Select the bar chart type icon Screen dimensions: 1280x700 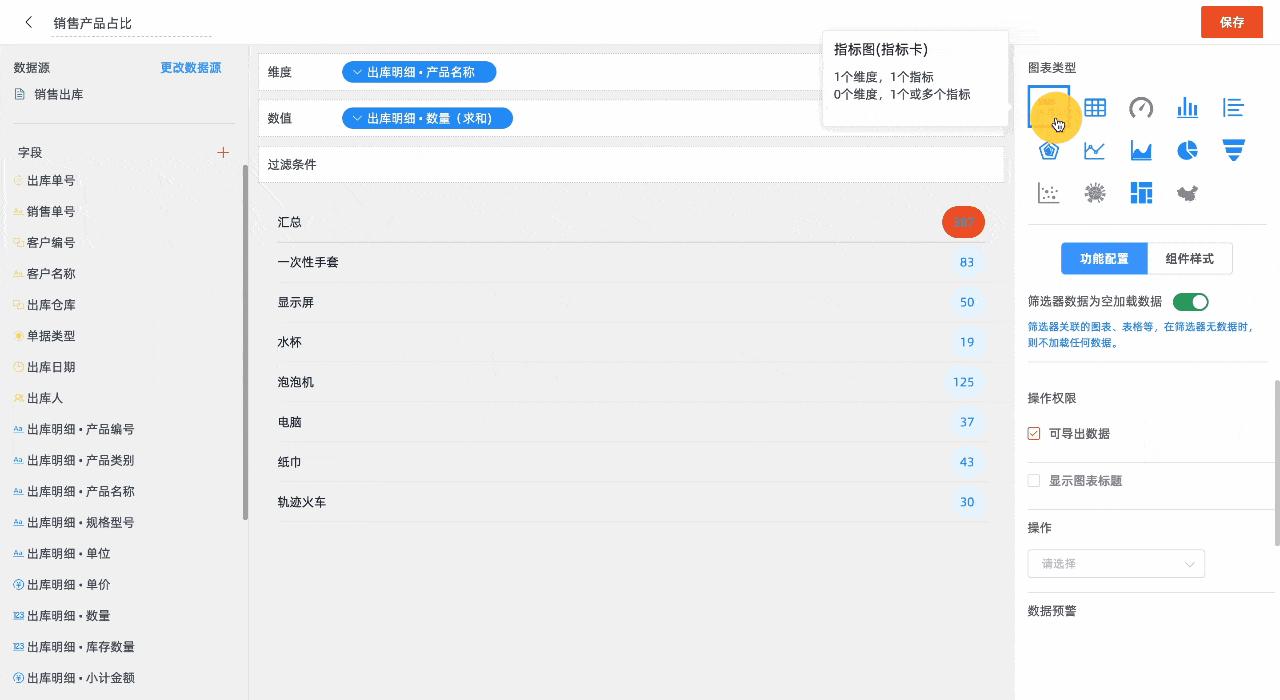coord(1187,108)
